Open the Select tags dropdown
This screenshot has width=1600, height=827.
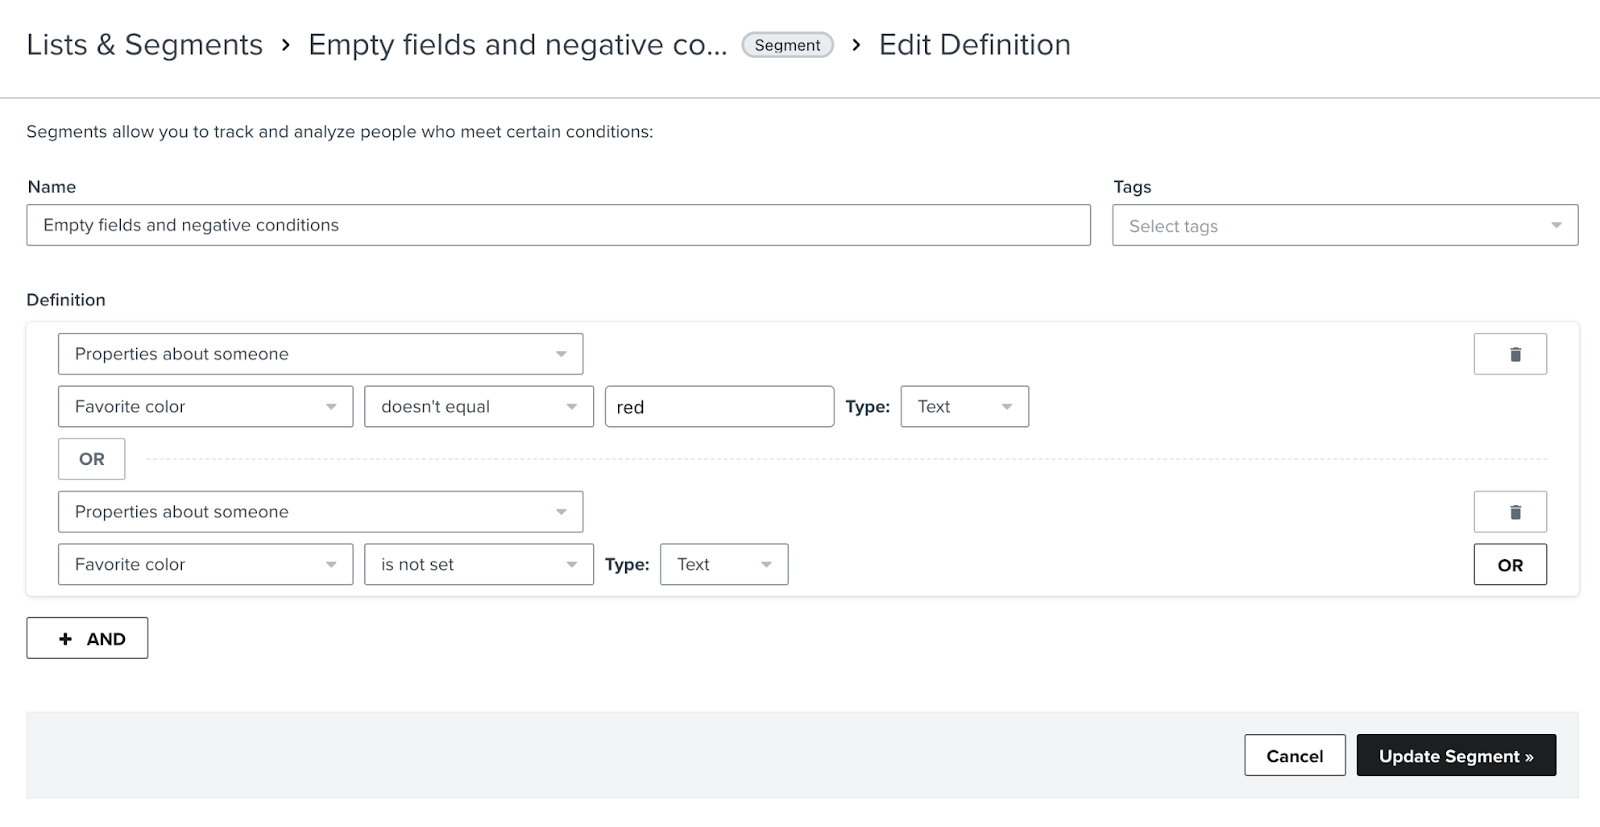click(x=1345, y=225)
